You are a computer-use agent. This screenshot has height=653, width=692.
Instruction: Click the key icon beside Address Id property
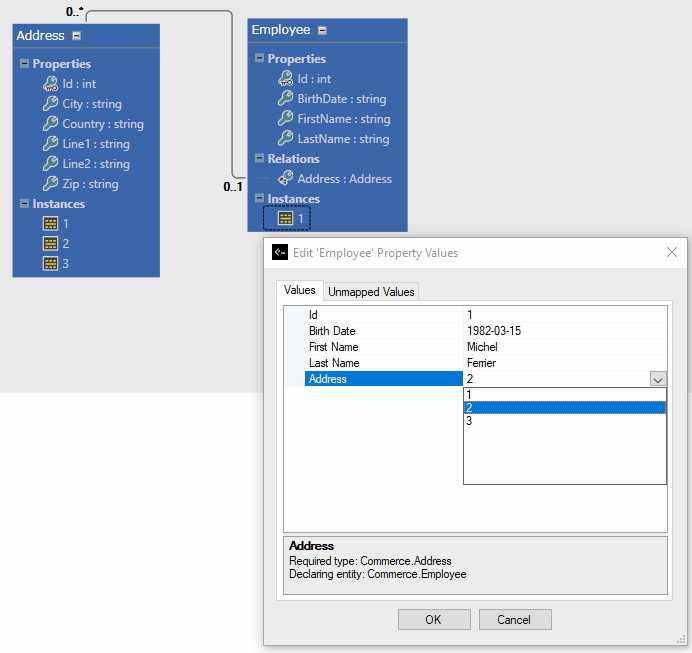(x=50, y=84)
